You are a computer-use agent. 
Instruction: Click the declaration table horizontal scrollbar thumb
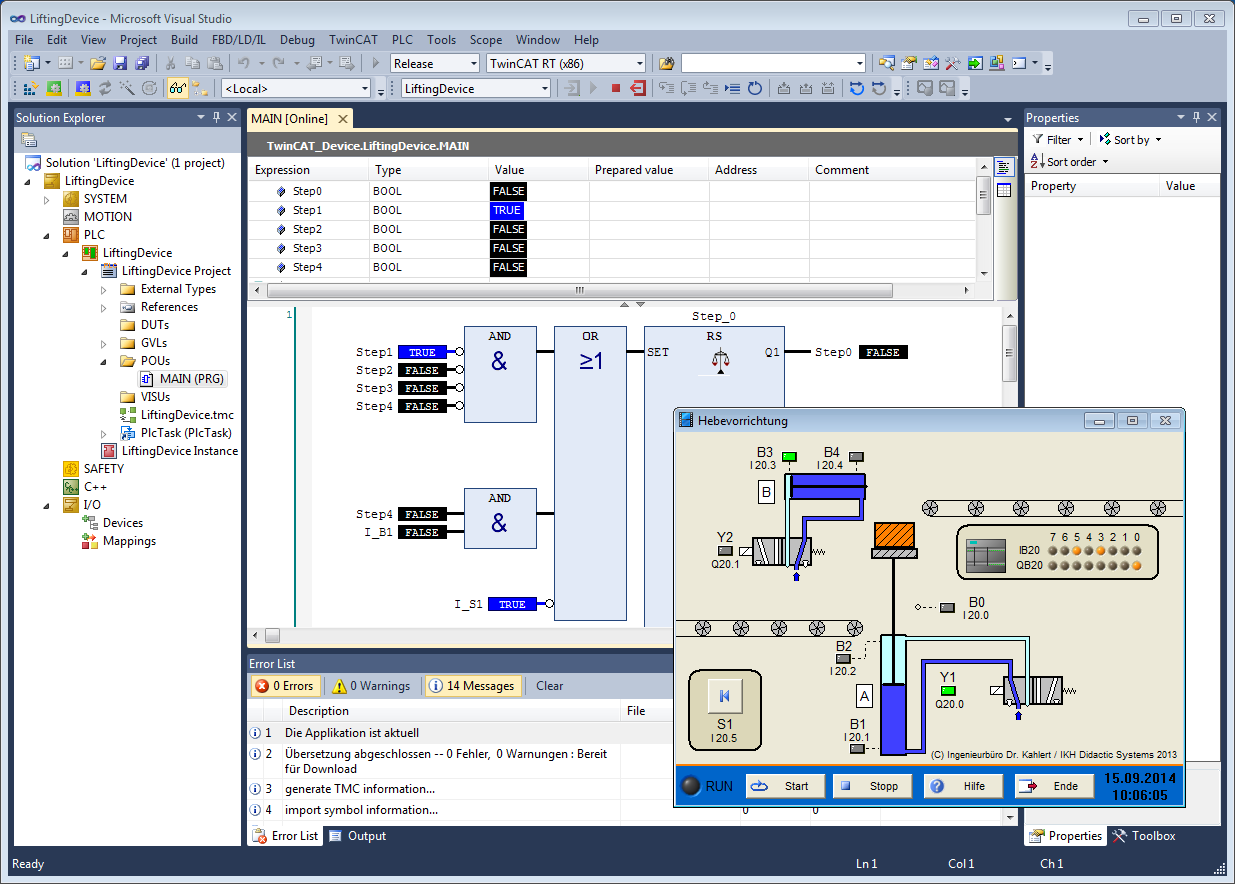click(579, 291)
